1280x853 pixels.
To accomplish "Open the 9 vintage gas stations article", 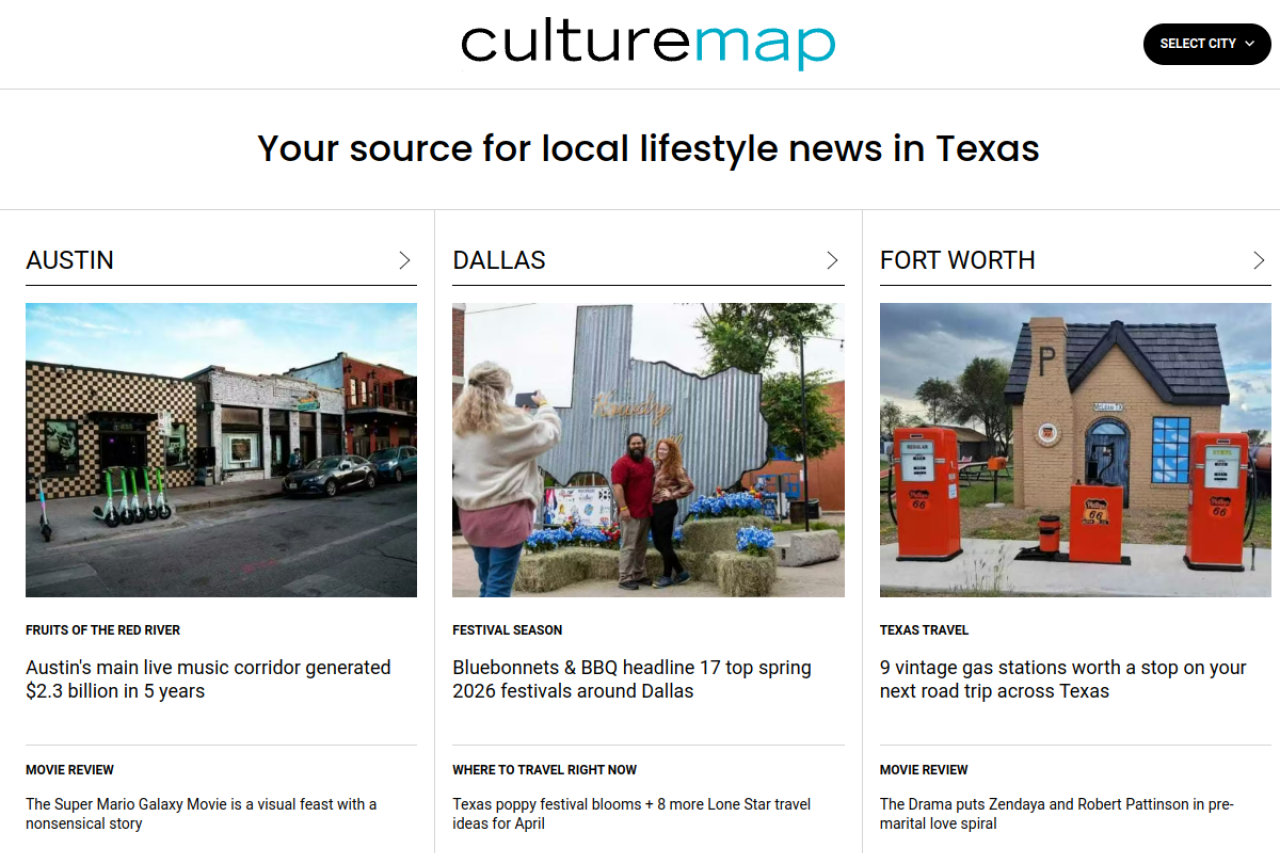I will [x=1062, y=679].
